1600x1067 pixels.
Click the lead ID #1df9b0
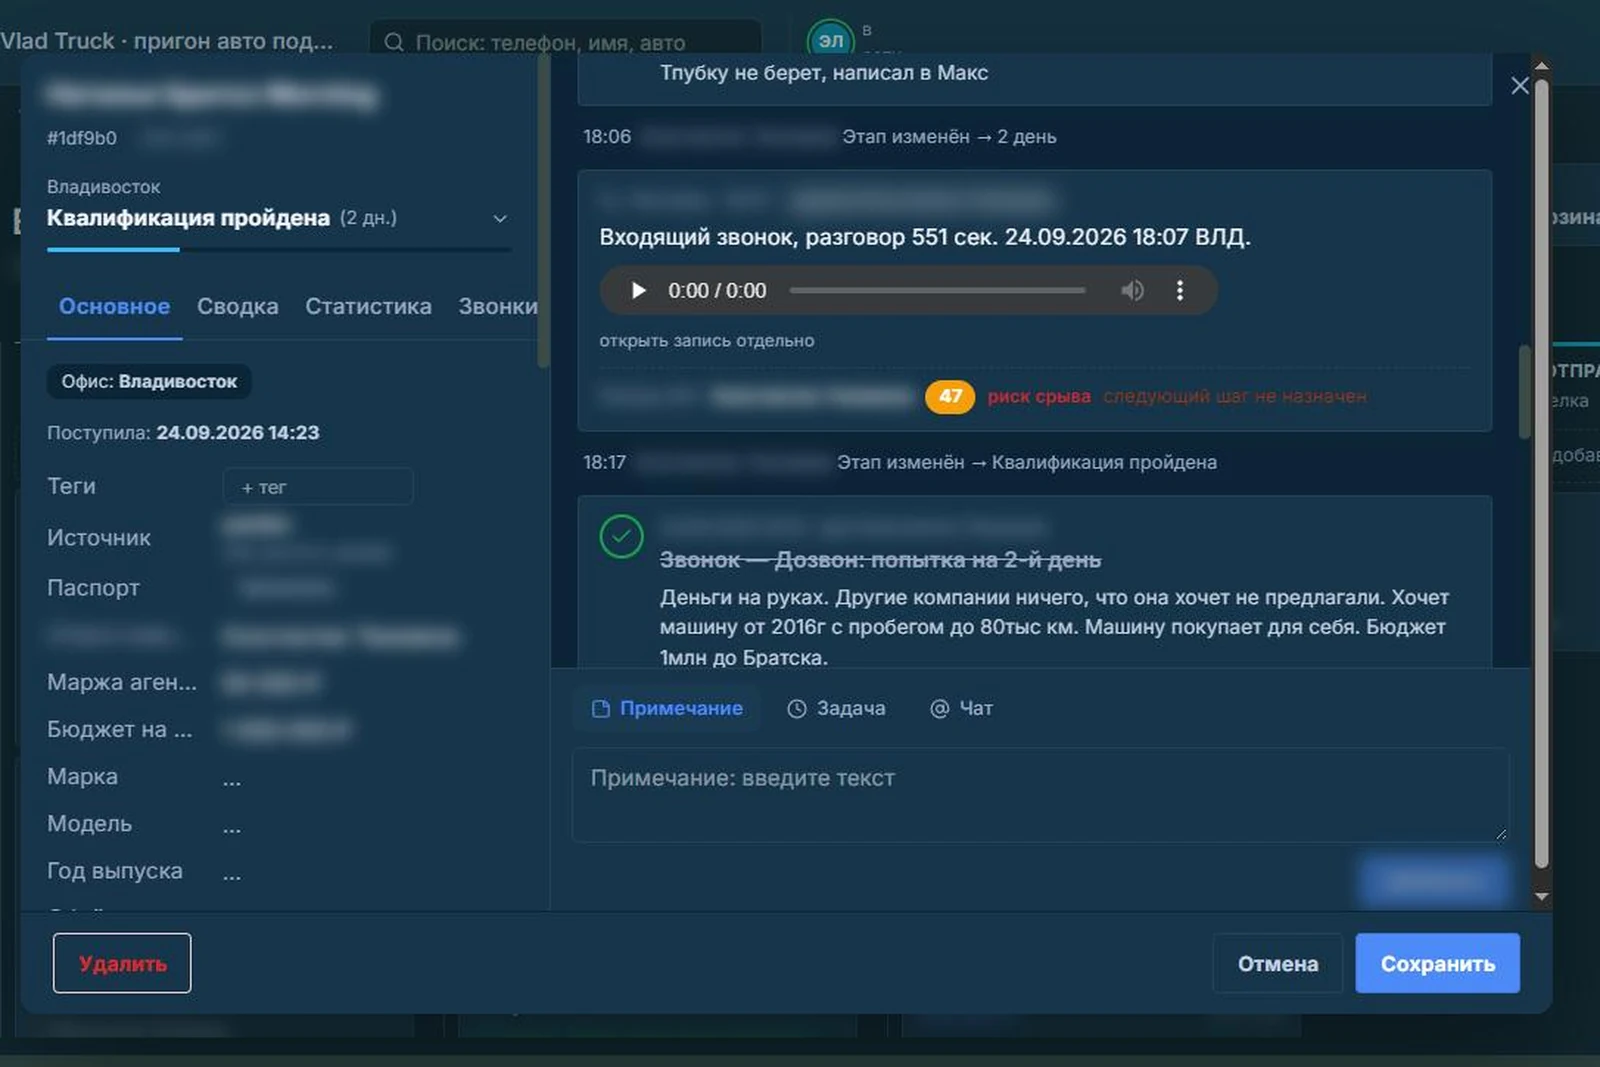coord(82,138)
